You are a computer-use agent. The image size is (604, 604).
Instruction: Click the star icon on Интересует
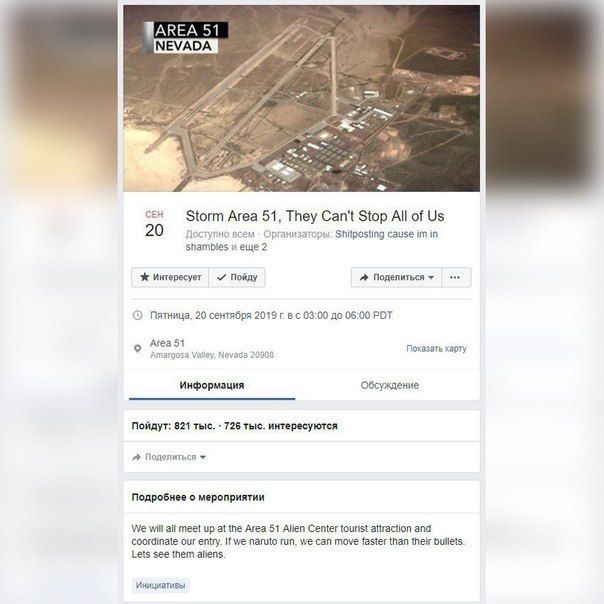[144, 277]
